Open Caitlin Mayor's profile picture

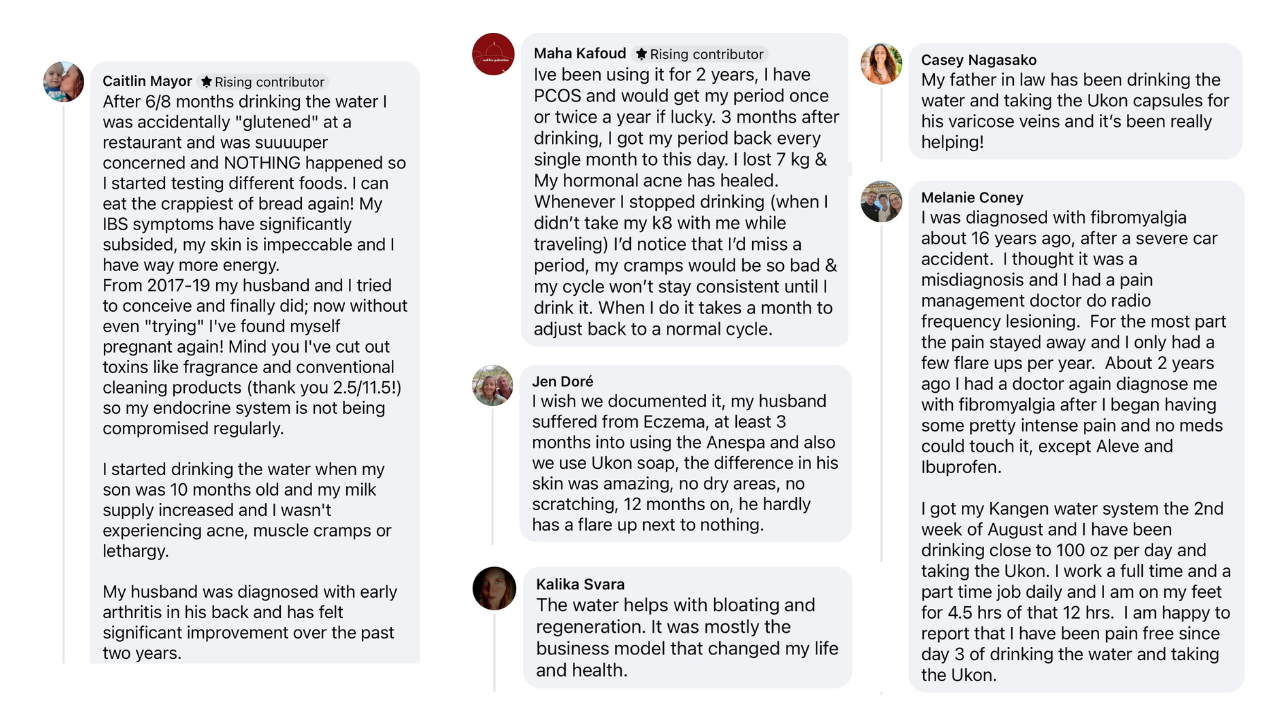tap(64, 82)
